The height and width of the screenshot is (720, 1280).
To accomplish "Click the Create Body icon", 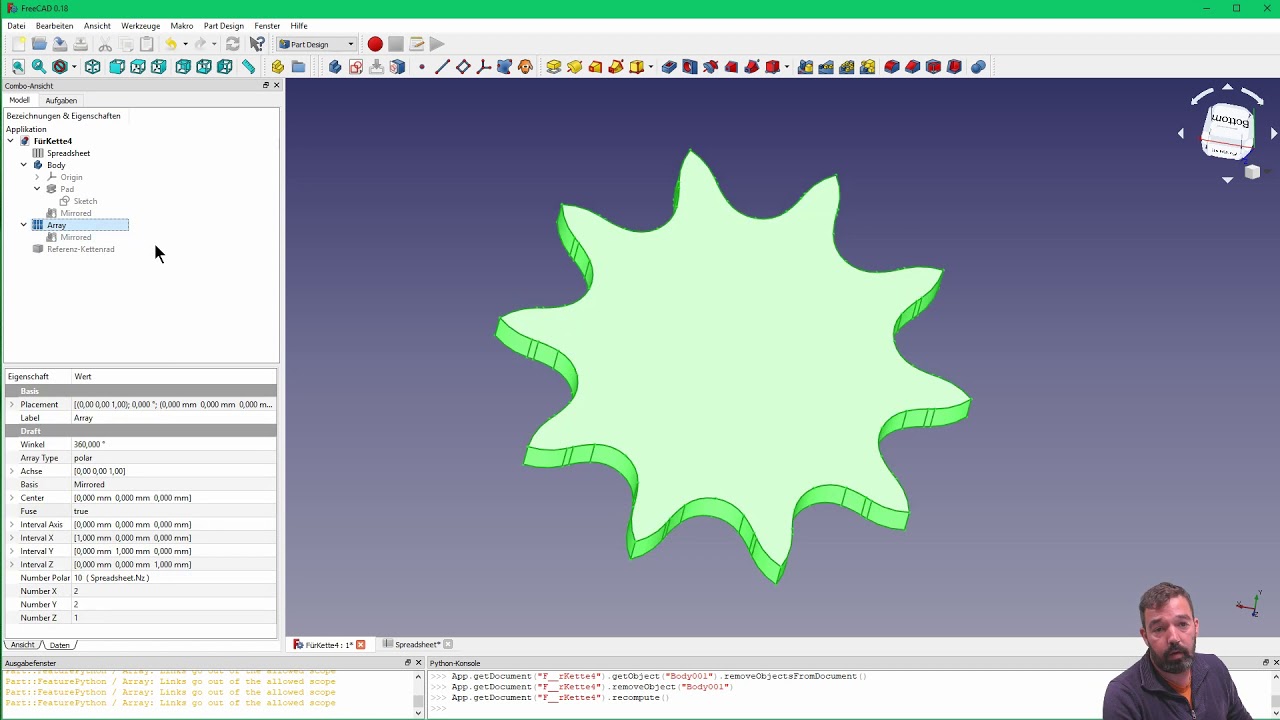I will click(x=335, y=67).
